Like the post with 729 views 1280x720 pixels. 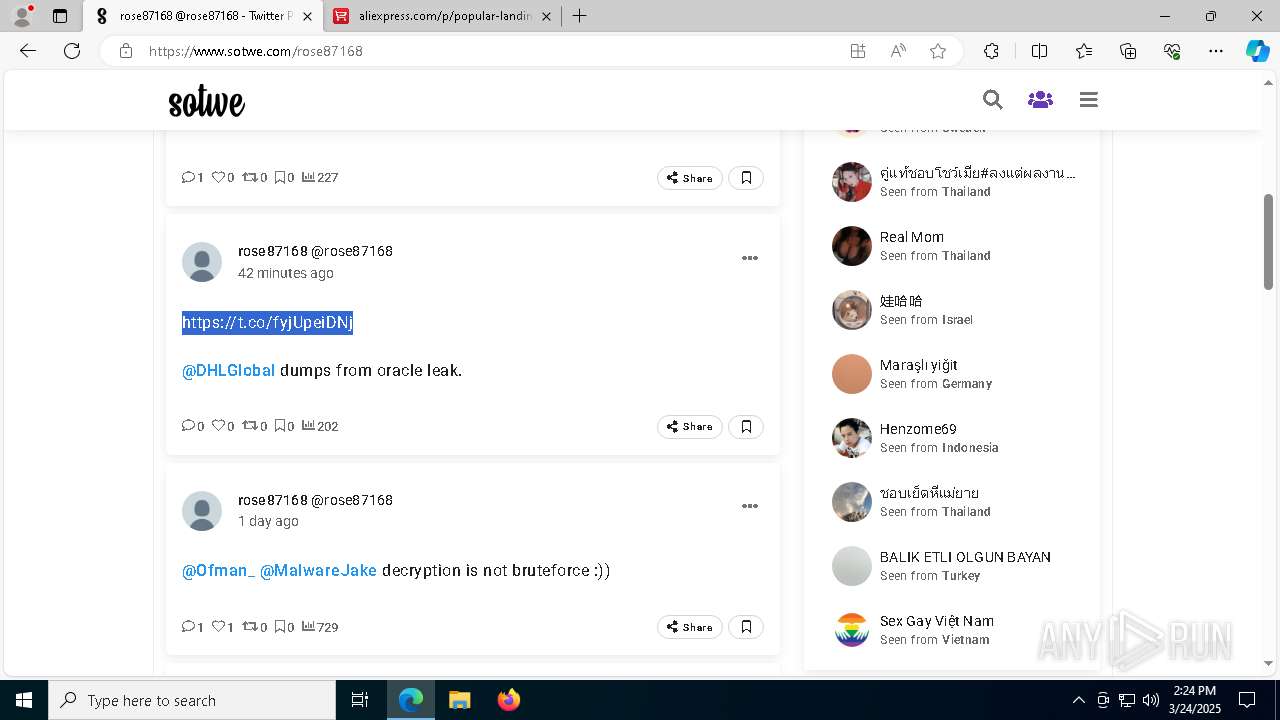pyautogui.click(x=218, y=626)
